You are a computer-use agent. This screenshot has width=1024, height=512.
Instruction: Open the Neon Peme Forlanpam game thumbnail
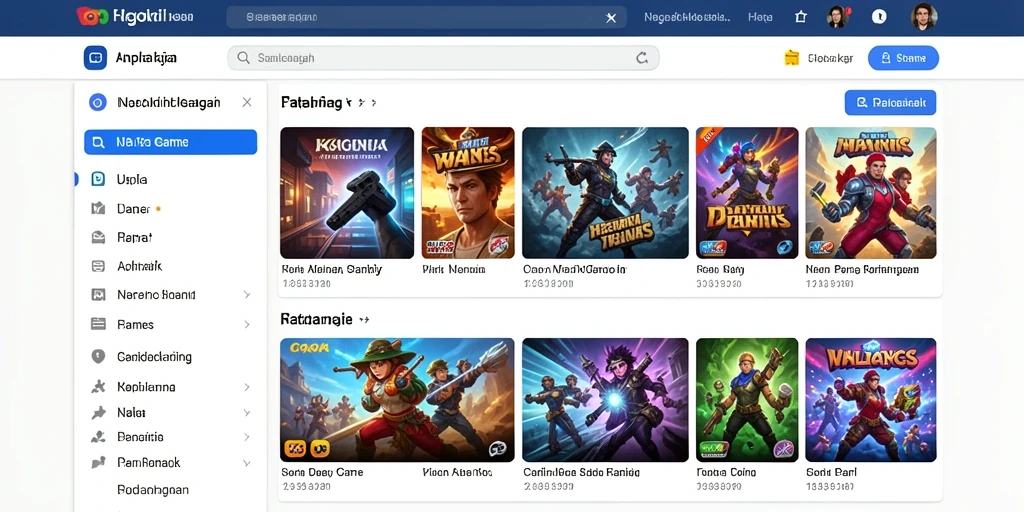871,193
